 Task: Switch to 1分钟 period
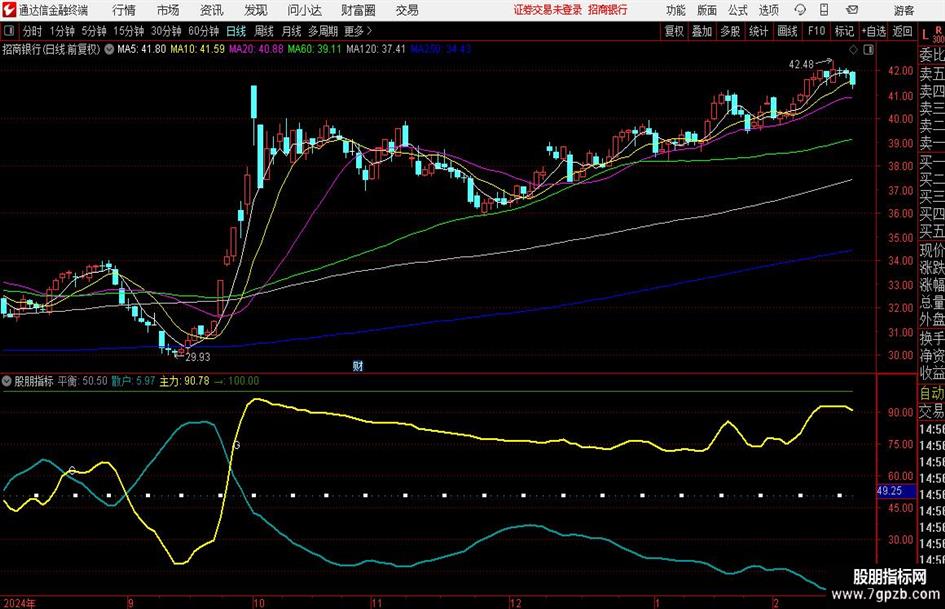point(61,31)
